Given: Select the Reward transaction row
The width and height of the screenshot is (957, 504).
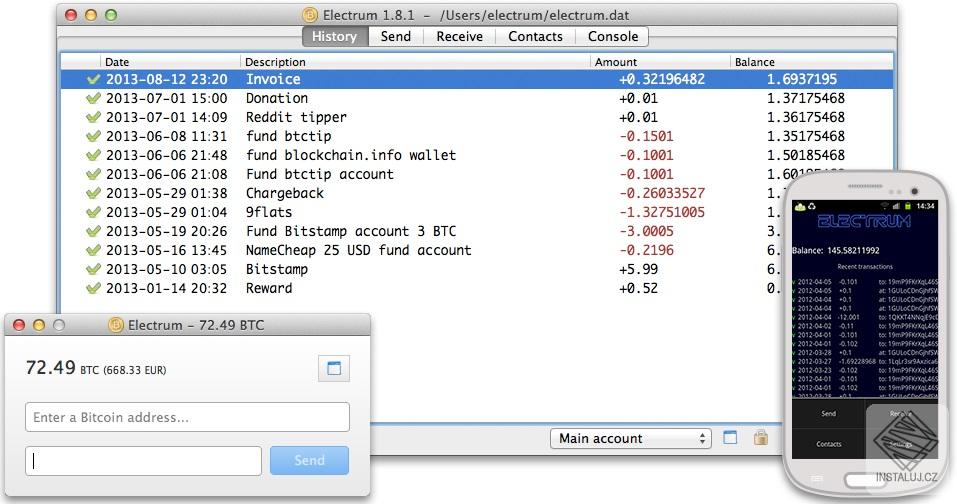Looking at the screenshot, I should [x=421, y=288].
